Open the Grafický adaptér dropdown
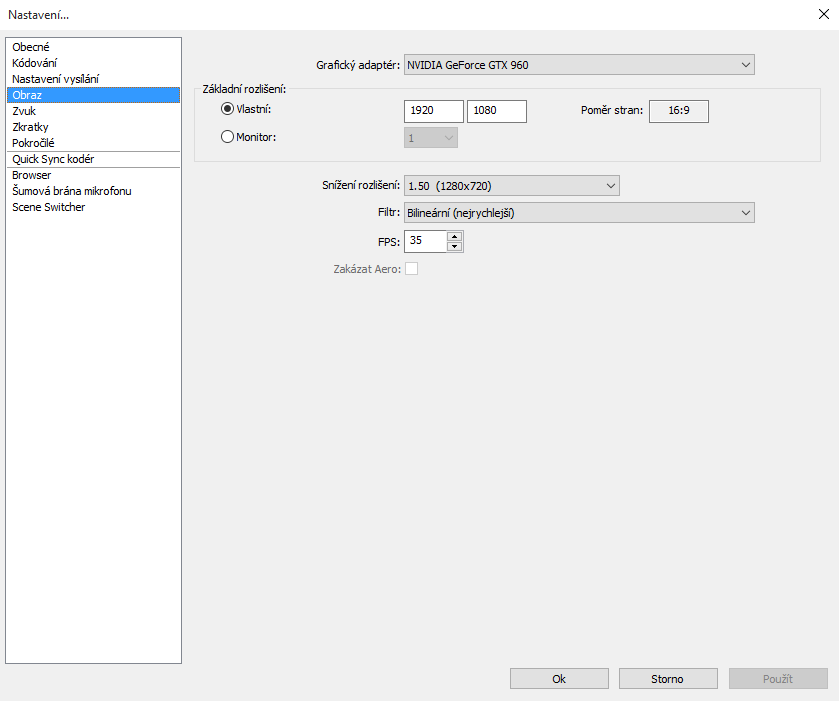839x701 pixels. tap(579, 65)
